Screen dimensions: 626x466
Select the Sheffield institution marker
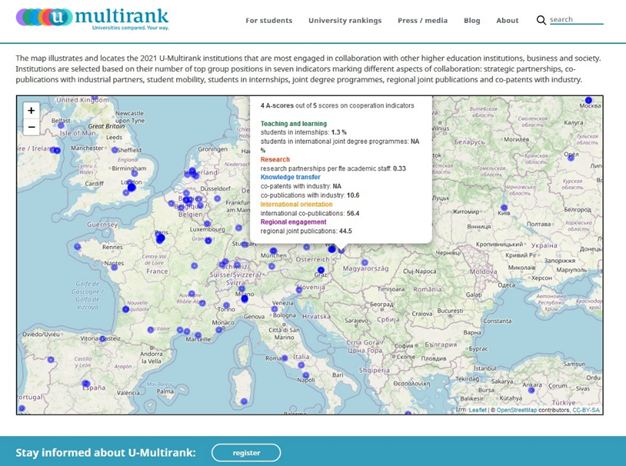pos(115,150)
